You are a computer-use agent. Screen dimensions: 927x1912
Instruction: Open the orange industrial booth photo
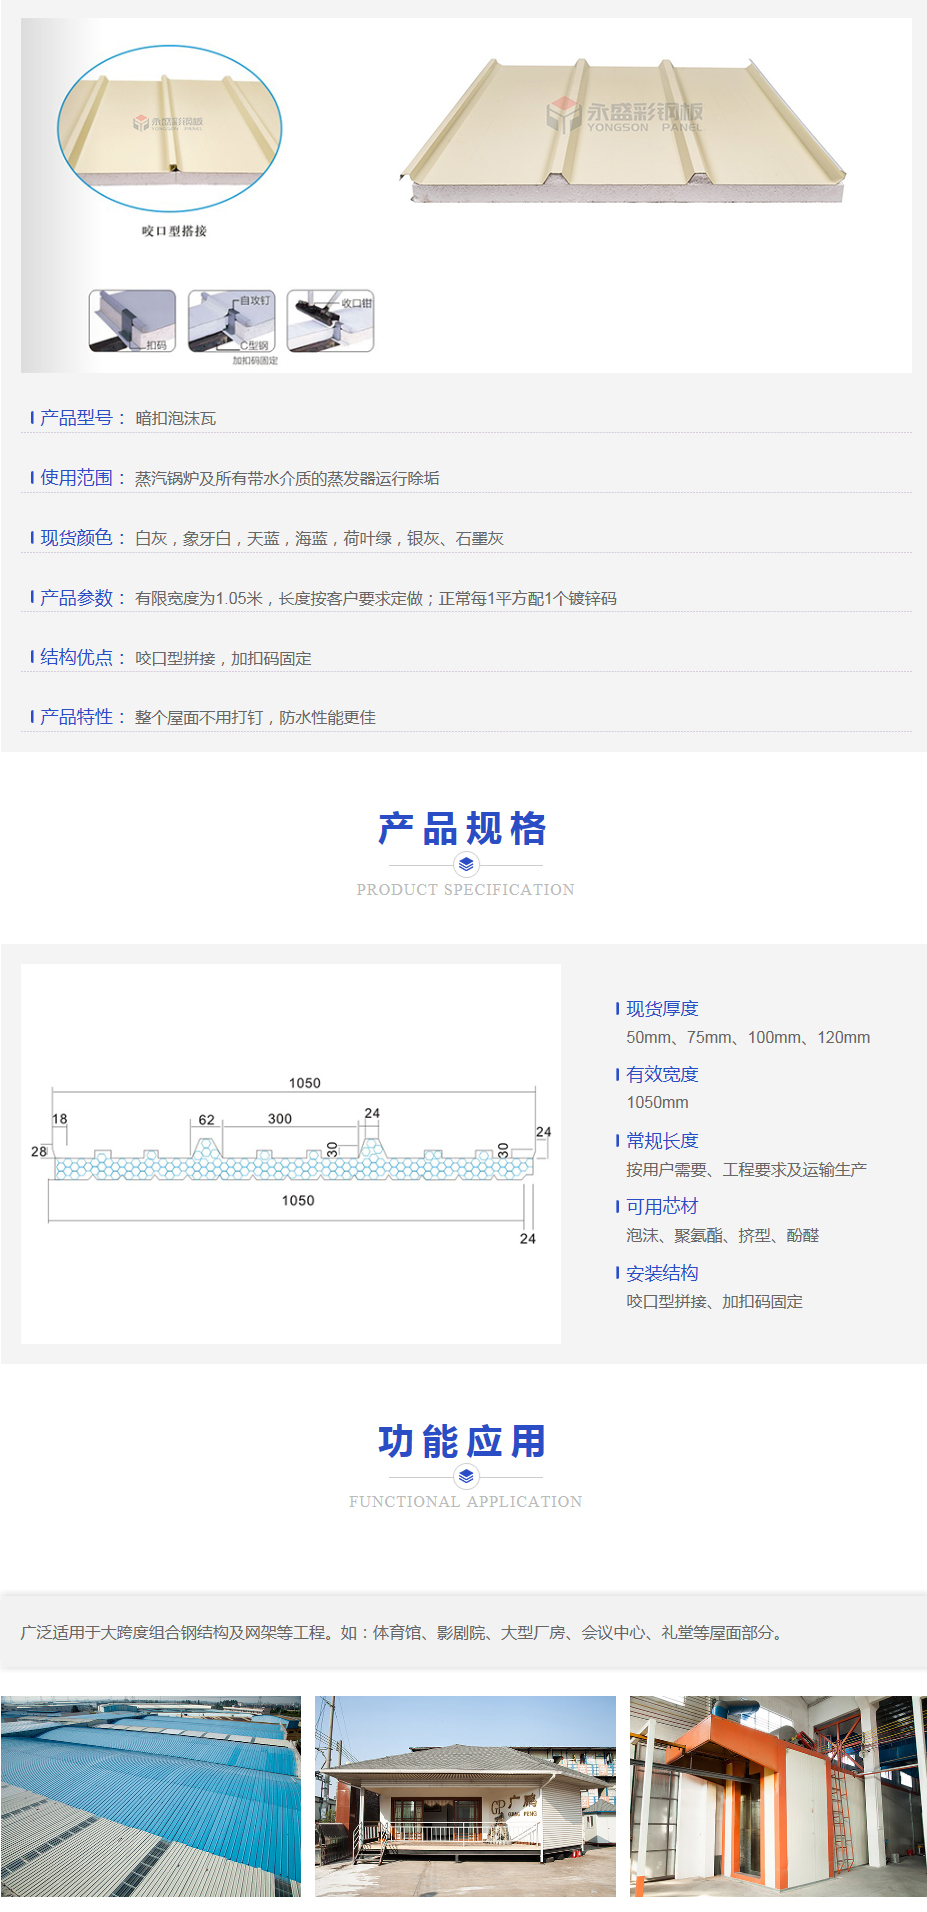(778, 1796)
